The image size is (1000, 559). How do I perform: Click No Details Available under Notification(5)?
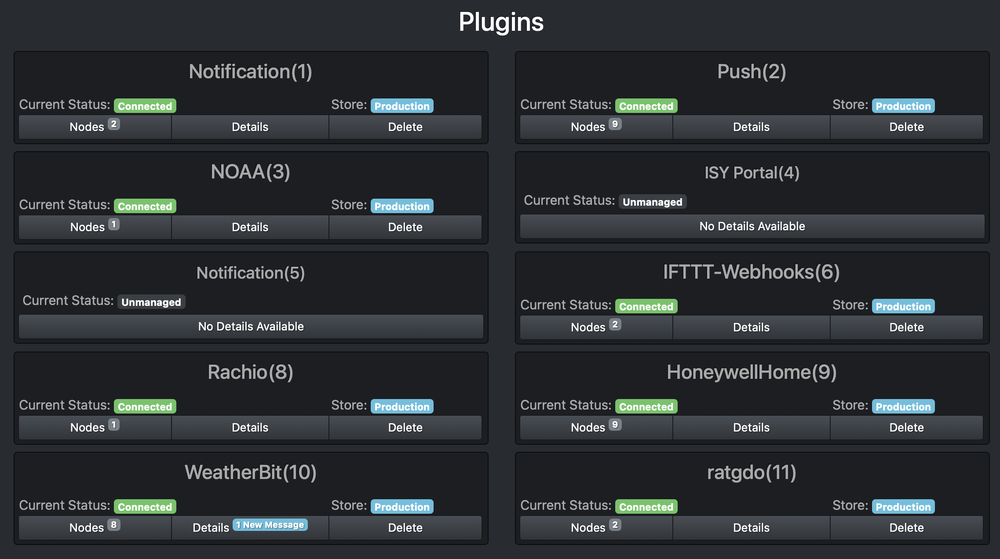tap(250, 326)
